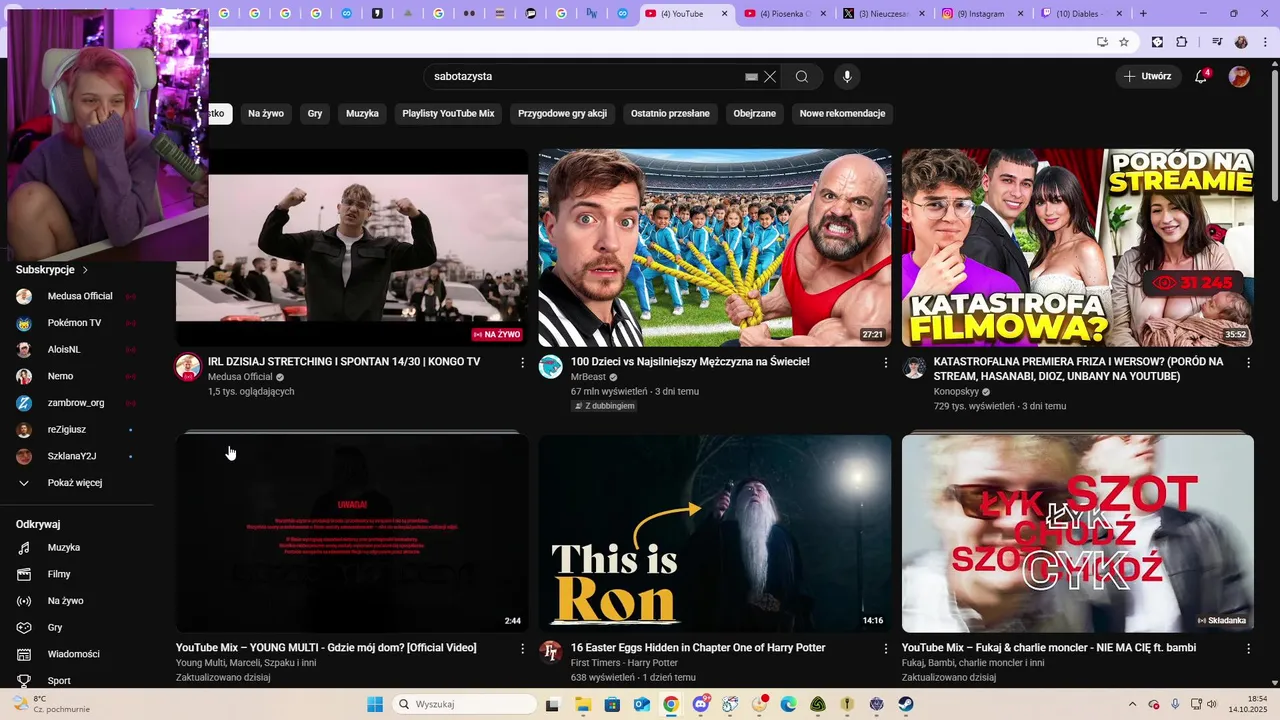Screen dimensions: 1280x720
Task: Go to Wiadomości in Odkrywaj section
Action: click(x=75, y=654)
